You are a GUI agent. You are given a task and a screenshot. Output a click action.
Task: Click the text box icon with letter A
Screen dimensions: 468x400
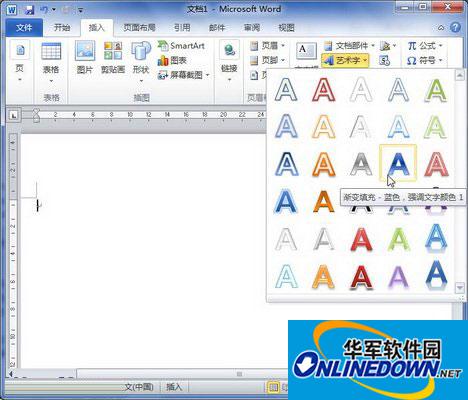[306, 52]
